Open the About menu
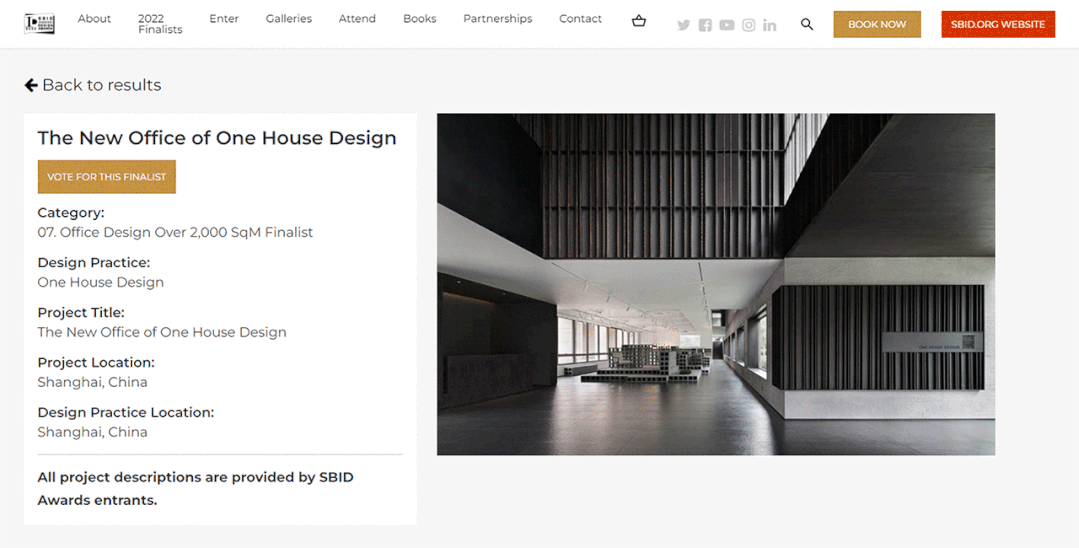Viewport: 1079px width, 548px height. pos(94,19)
